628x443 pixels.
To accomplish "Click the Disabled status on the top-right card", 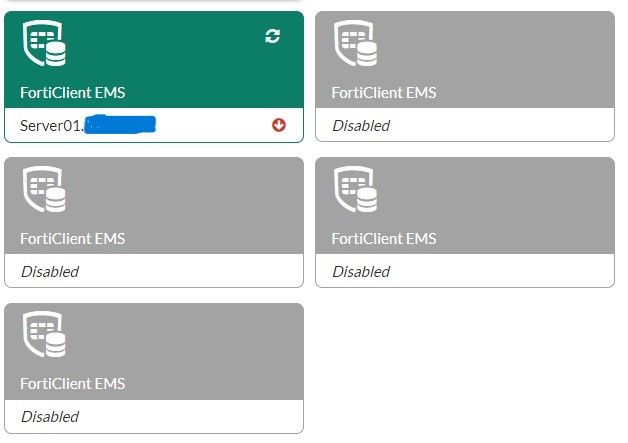I will [360, 125].
